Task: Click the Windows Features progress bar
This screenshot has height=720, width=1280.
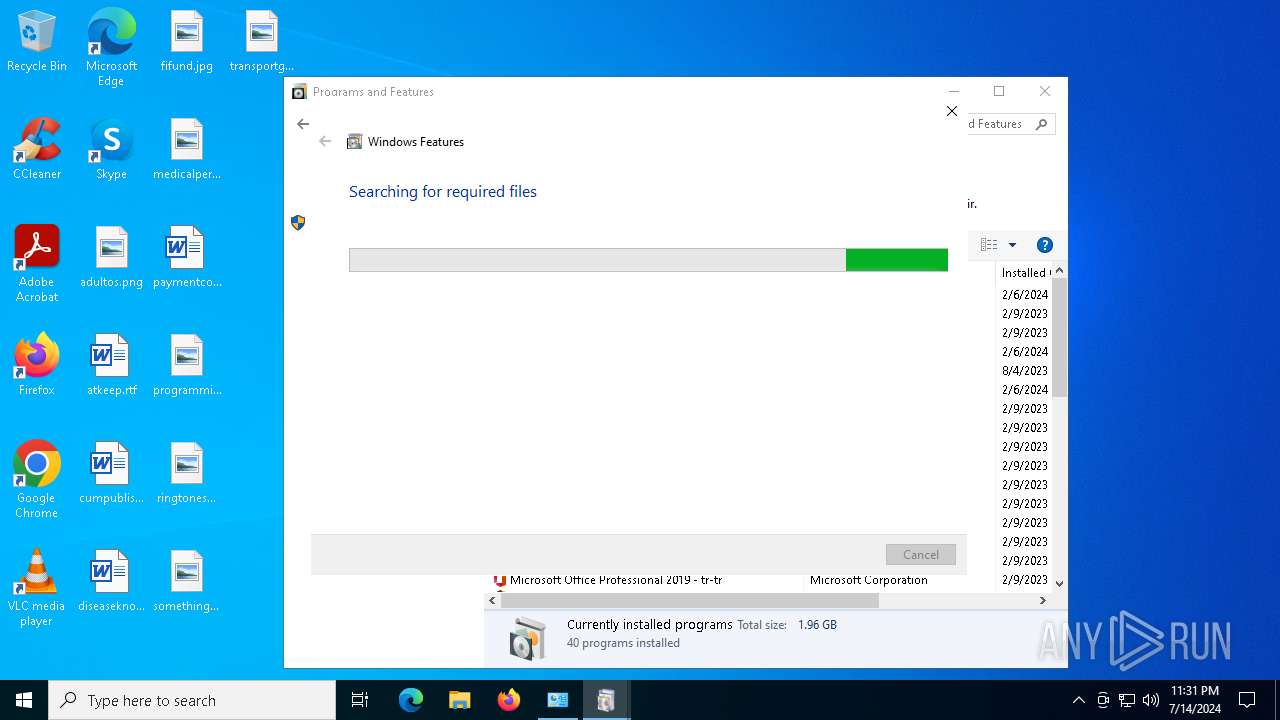Action: [x=648, y=260]
